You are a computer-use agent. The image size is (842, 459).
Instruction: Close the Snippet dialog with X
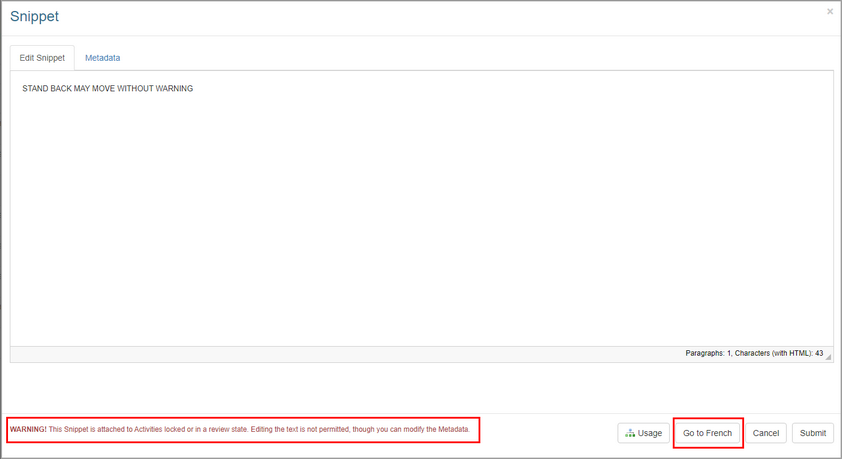[x=830, y=11]
